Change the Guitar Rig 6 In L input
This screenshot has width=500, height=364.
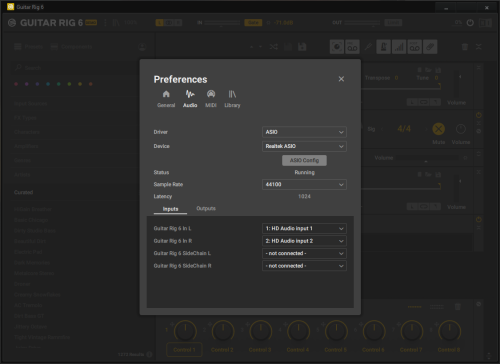click(x=304, y=228)
